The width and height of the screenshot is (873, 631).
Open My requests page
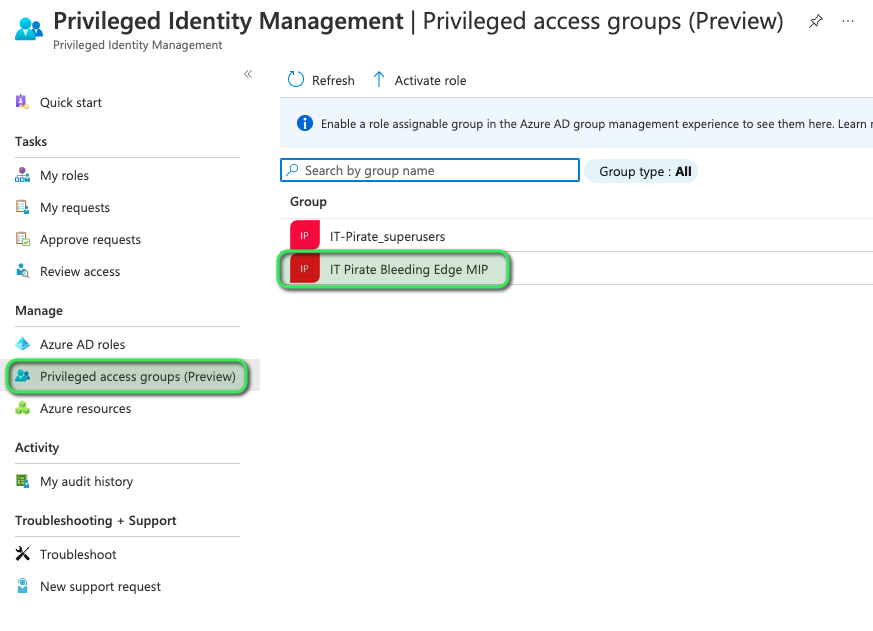[x=75, y=208]
